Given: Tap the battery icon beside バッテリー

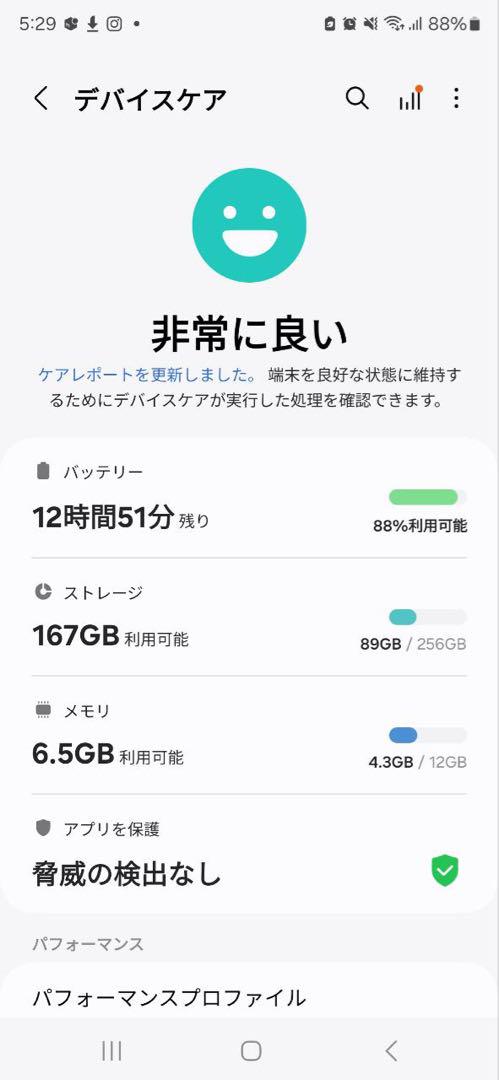Looking at the screenshot, I should pos(43,471).
